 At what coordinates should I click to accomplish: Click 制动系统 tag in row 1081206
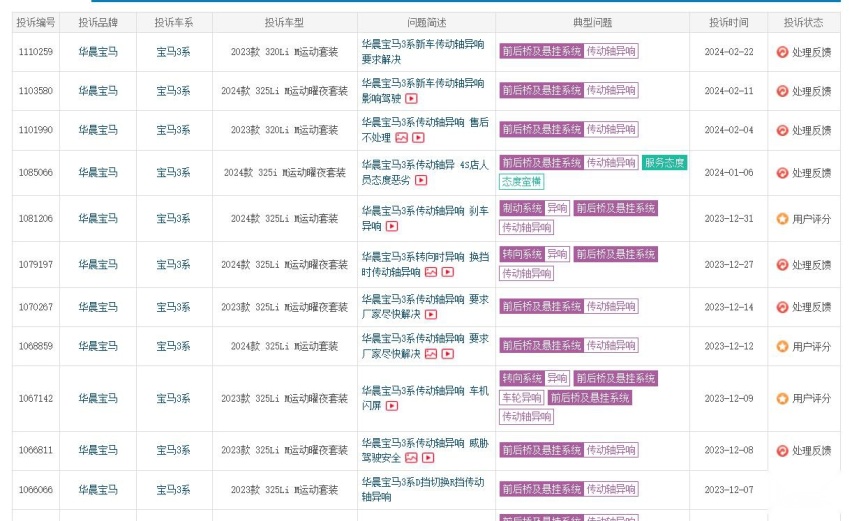point(522,208)
